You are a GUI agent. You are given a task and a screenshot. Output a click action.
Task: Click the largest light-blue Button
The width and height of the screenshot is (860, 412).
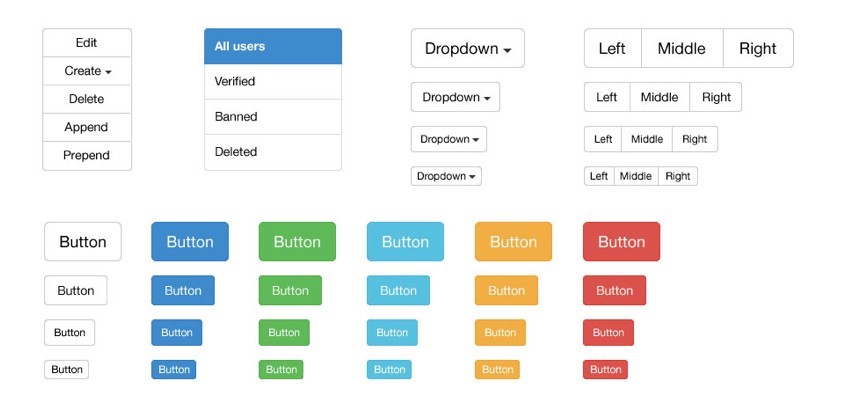[405, 241]
